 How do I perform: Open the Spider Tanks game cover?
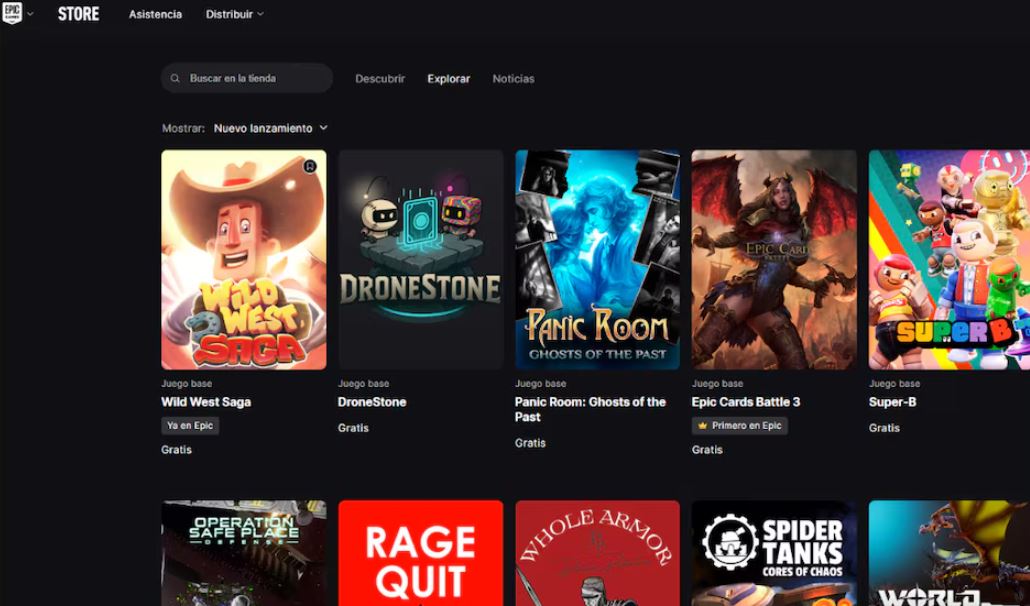(x=774, y=555)
